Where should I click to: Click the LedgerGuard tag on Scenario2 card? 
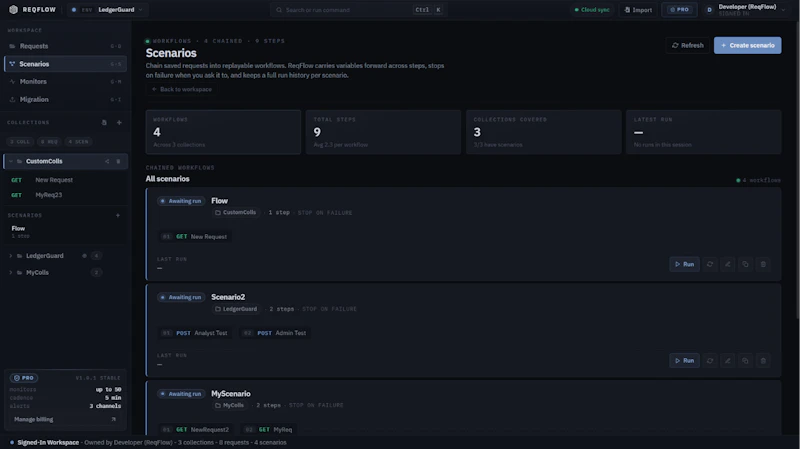pyautogui.click(x=236, y=309)
